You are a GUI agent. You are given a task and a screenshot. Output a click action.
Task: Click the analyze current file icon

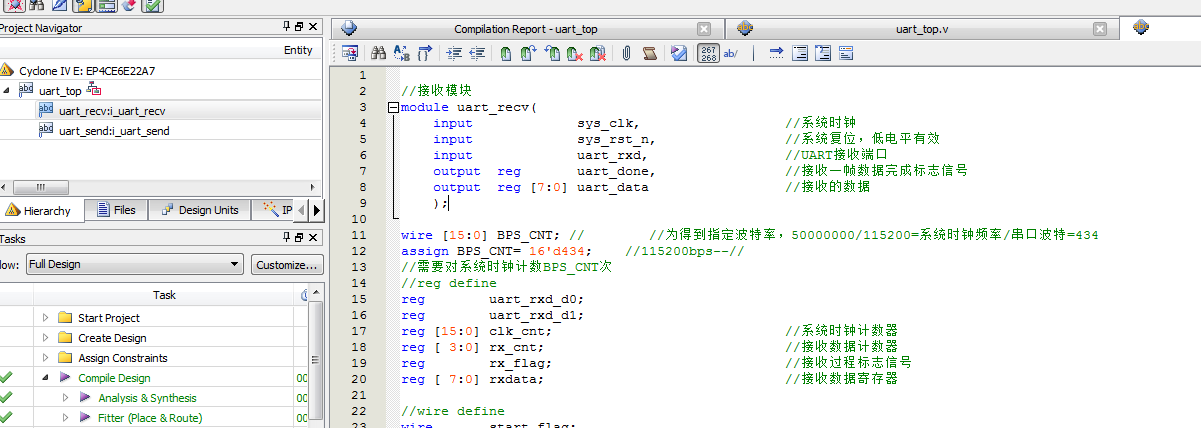(x=679, y=53)
